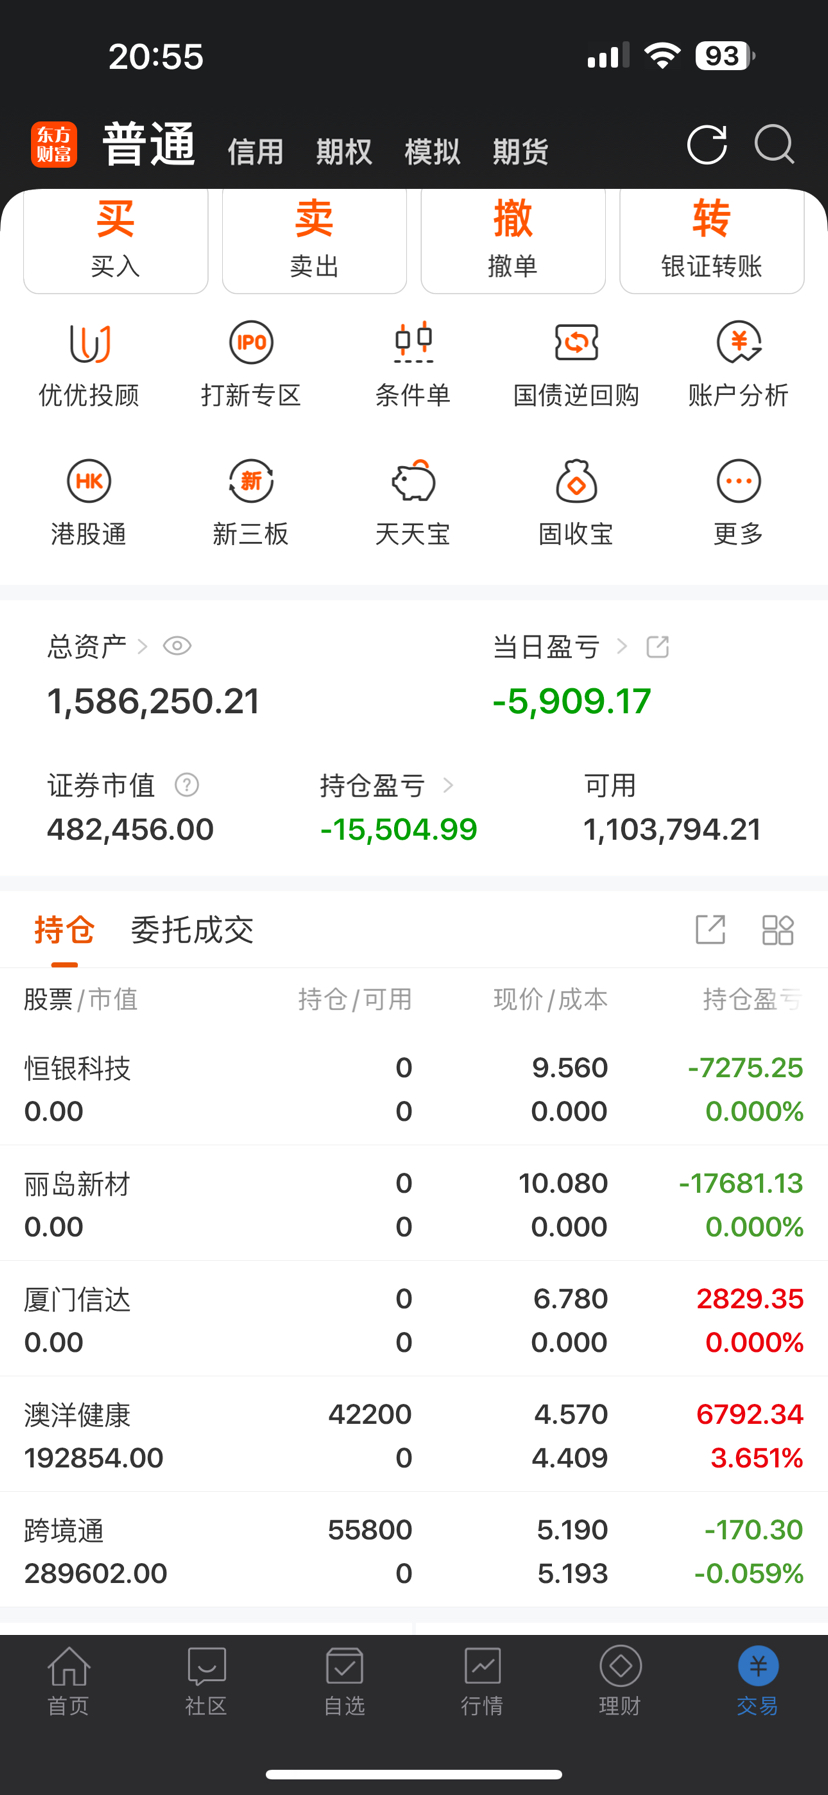Tap the home indicator bar
Viewport: 828px width, 1795px height.
[x=414, y=1775]
